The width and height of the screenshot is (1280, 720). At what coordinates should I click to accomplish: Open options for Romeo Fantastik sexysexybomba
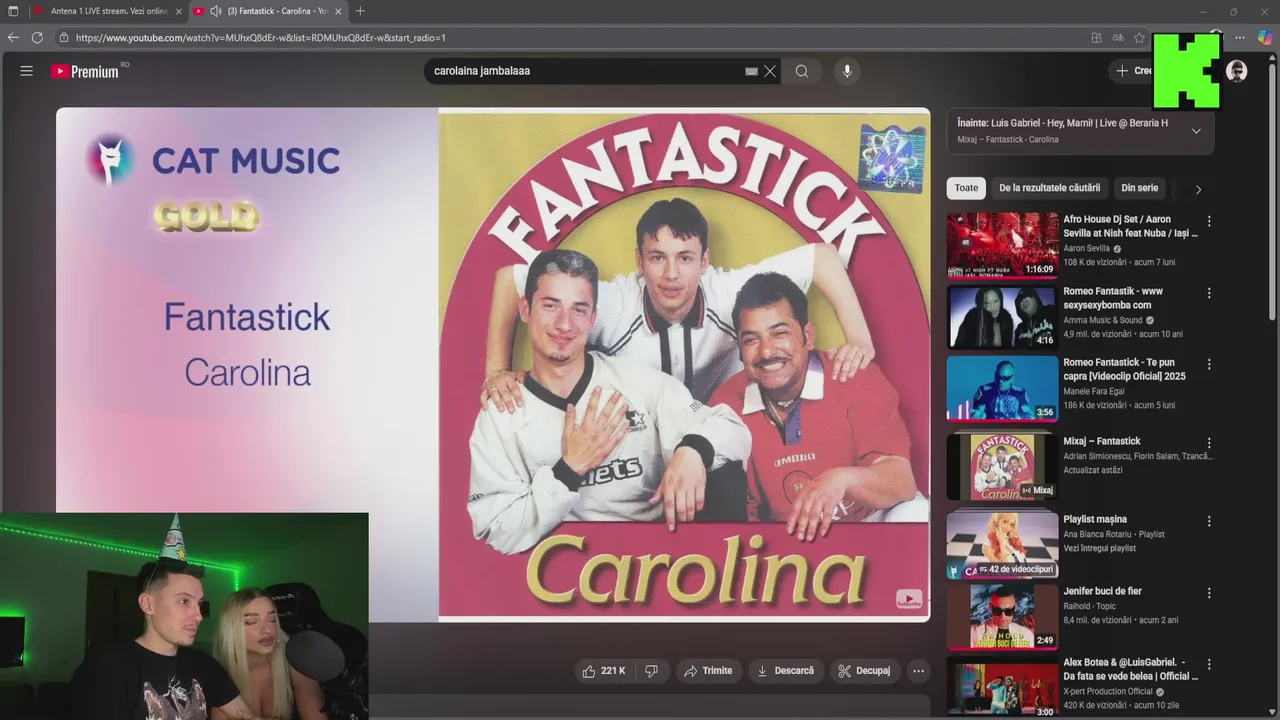1208,293
